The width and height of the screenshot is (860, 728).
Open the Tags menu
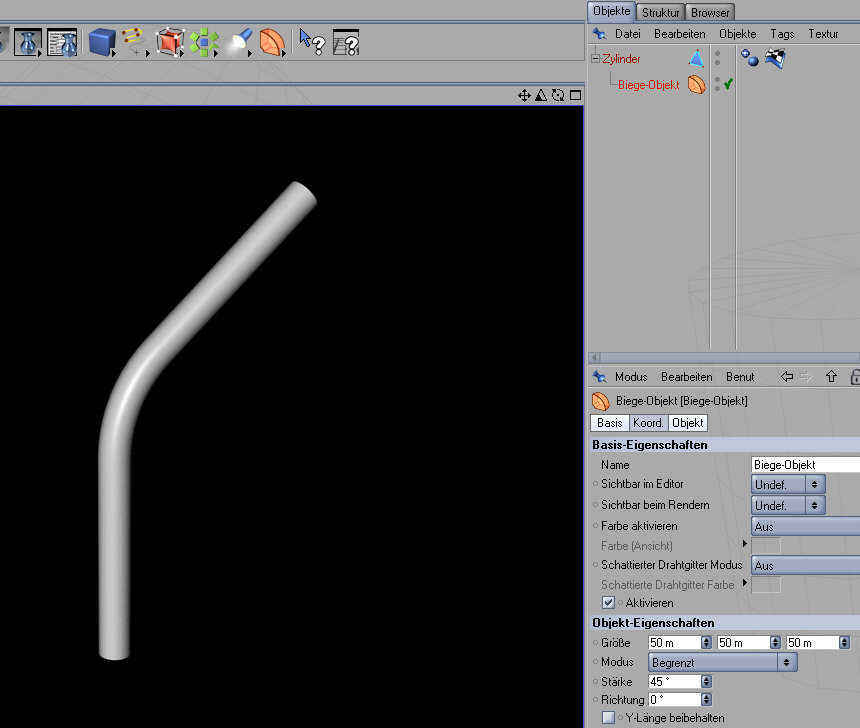click(782, 34)
